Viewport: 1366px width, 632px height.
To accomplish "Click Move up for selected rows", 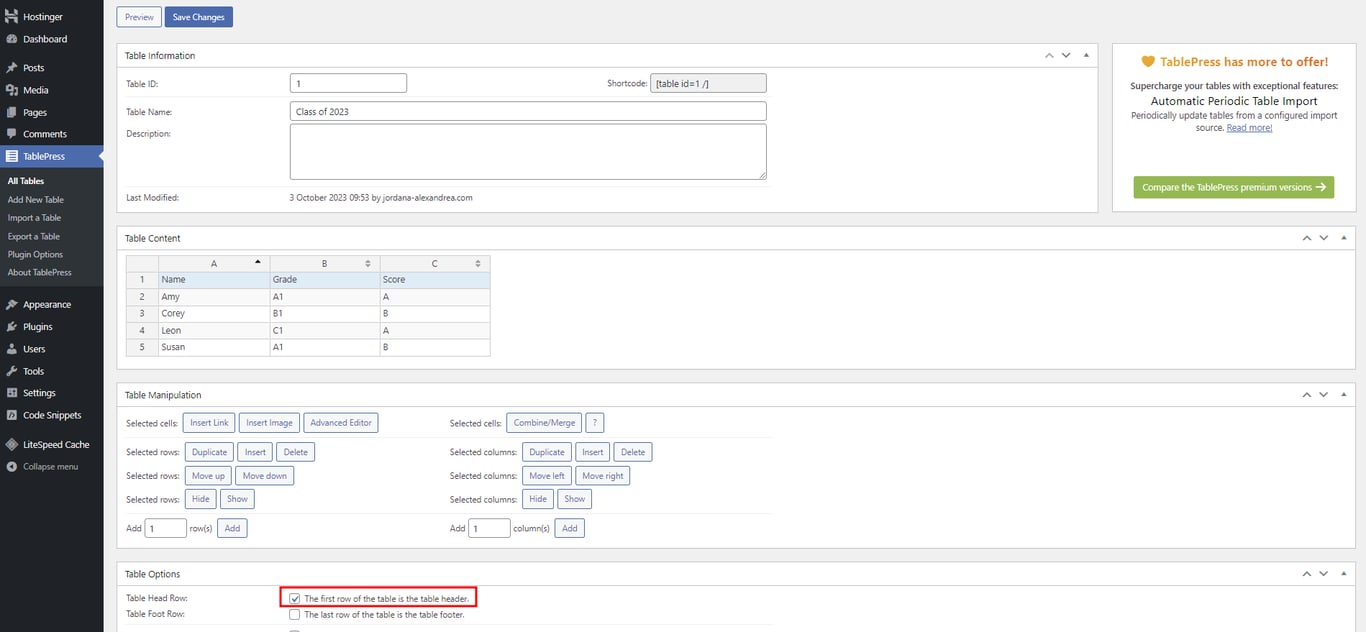I will [208, 476].
